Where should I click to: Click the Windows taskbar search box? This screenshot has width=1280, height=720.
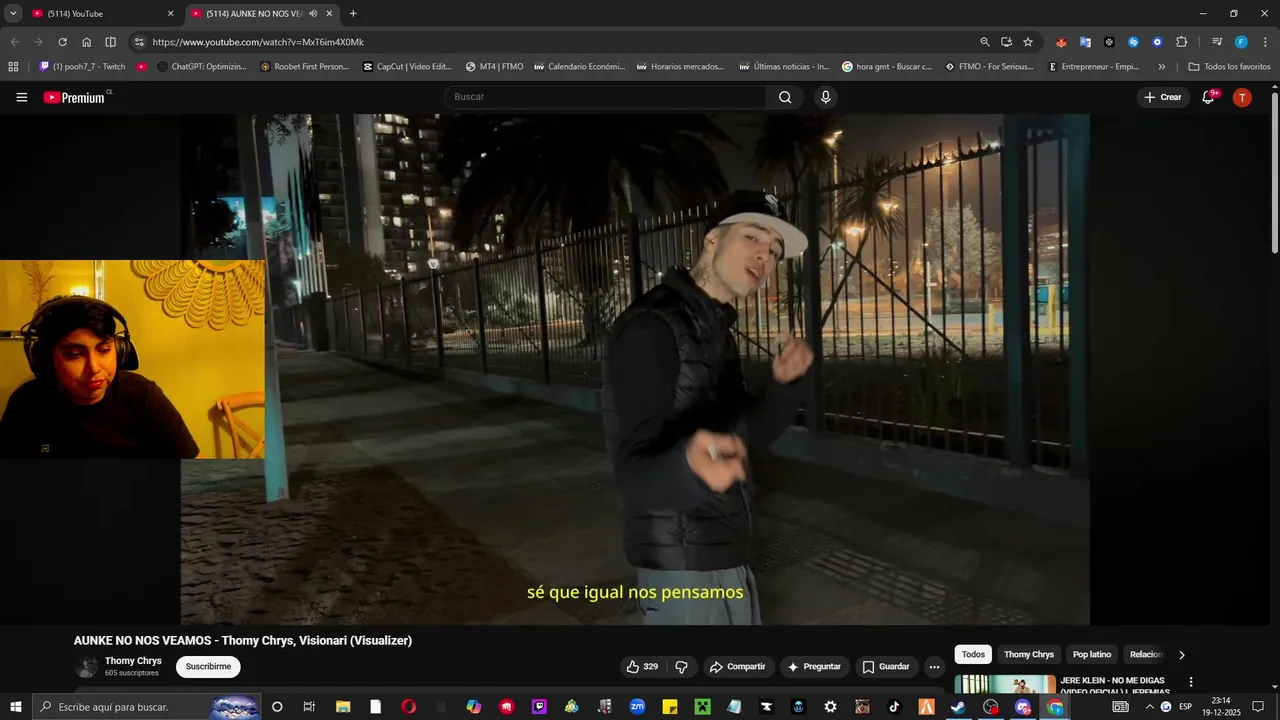147,707
